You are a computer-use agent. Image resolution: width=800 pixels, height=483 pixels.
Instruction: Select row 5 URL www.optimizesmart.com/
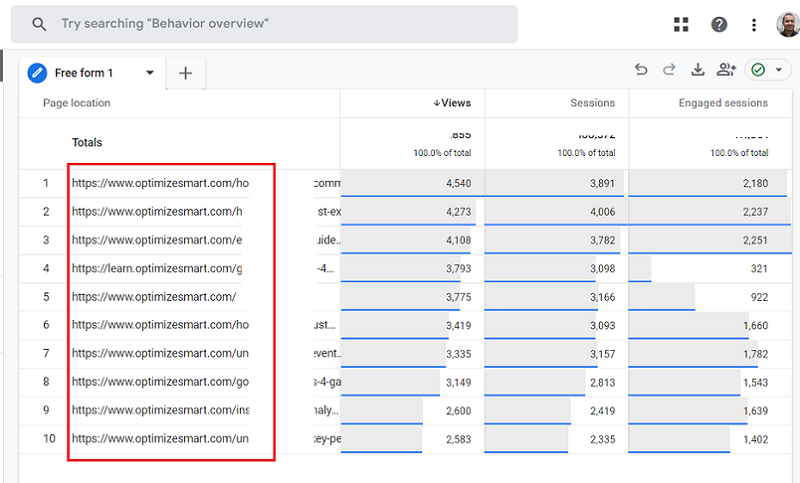pyautogui.click(x=154, y=297)
